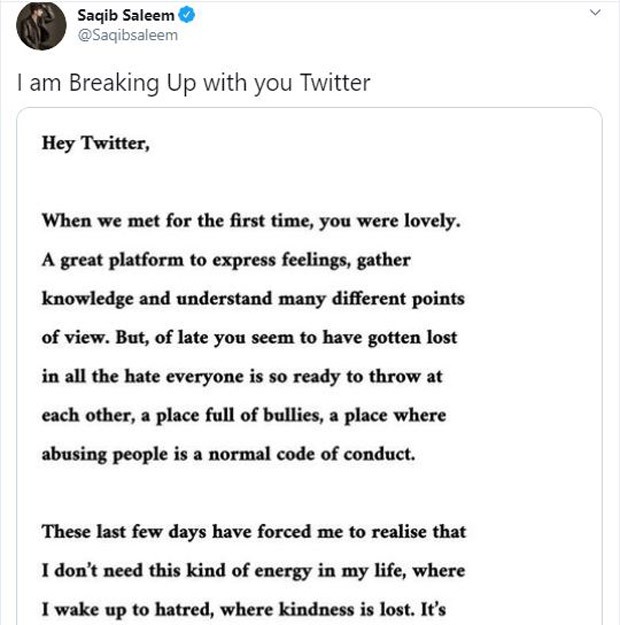Click the line "knowledge and understand many different points"
Screen dimensions: 620x625
point(253,299)
